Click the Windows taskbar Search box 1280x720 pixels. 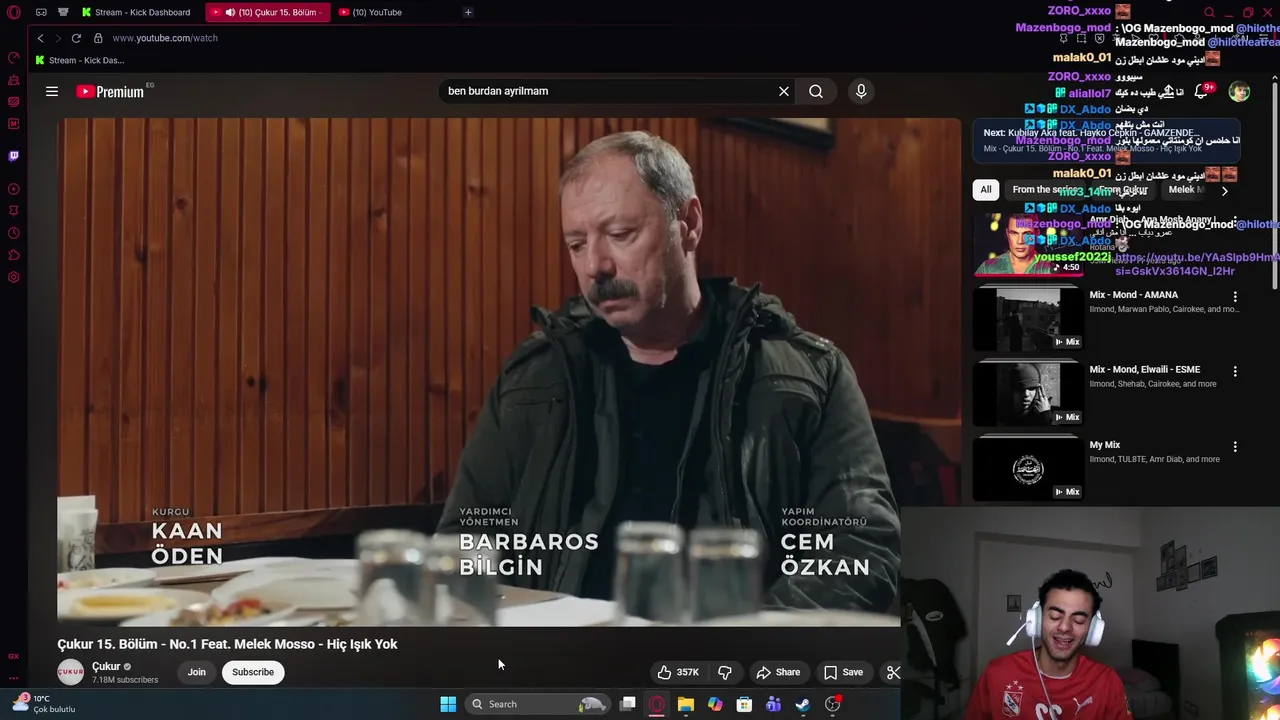(x=538, y=704)
